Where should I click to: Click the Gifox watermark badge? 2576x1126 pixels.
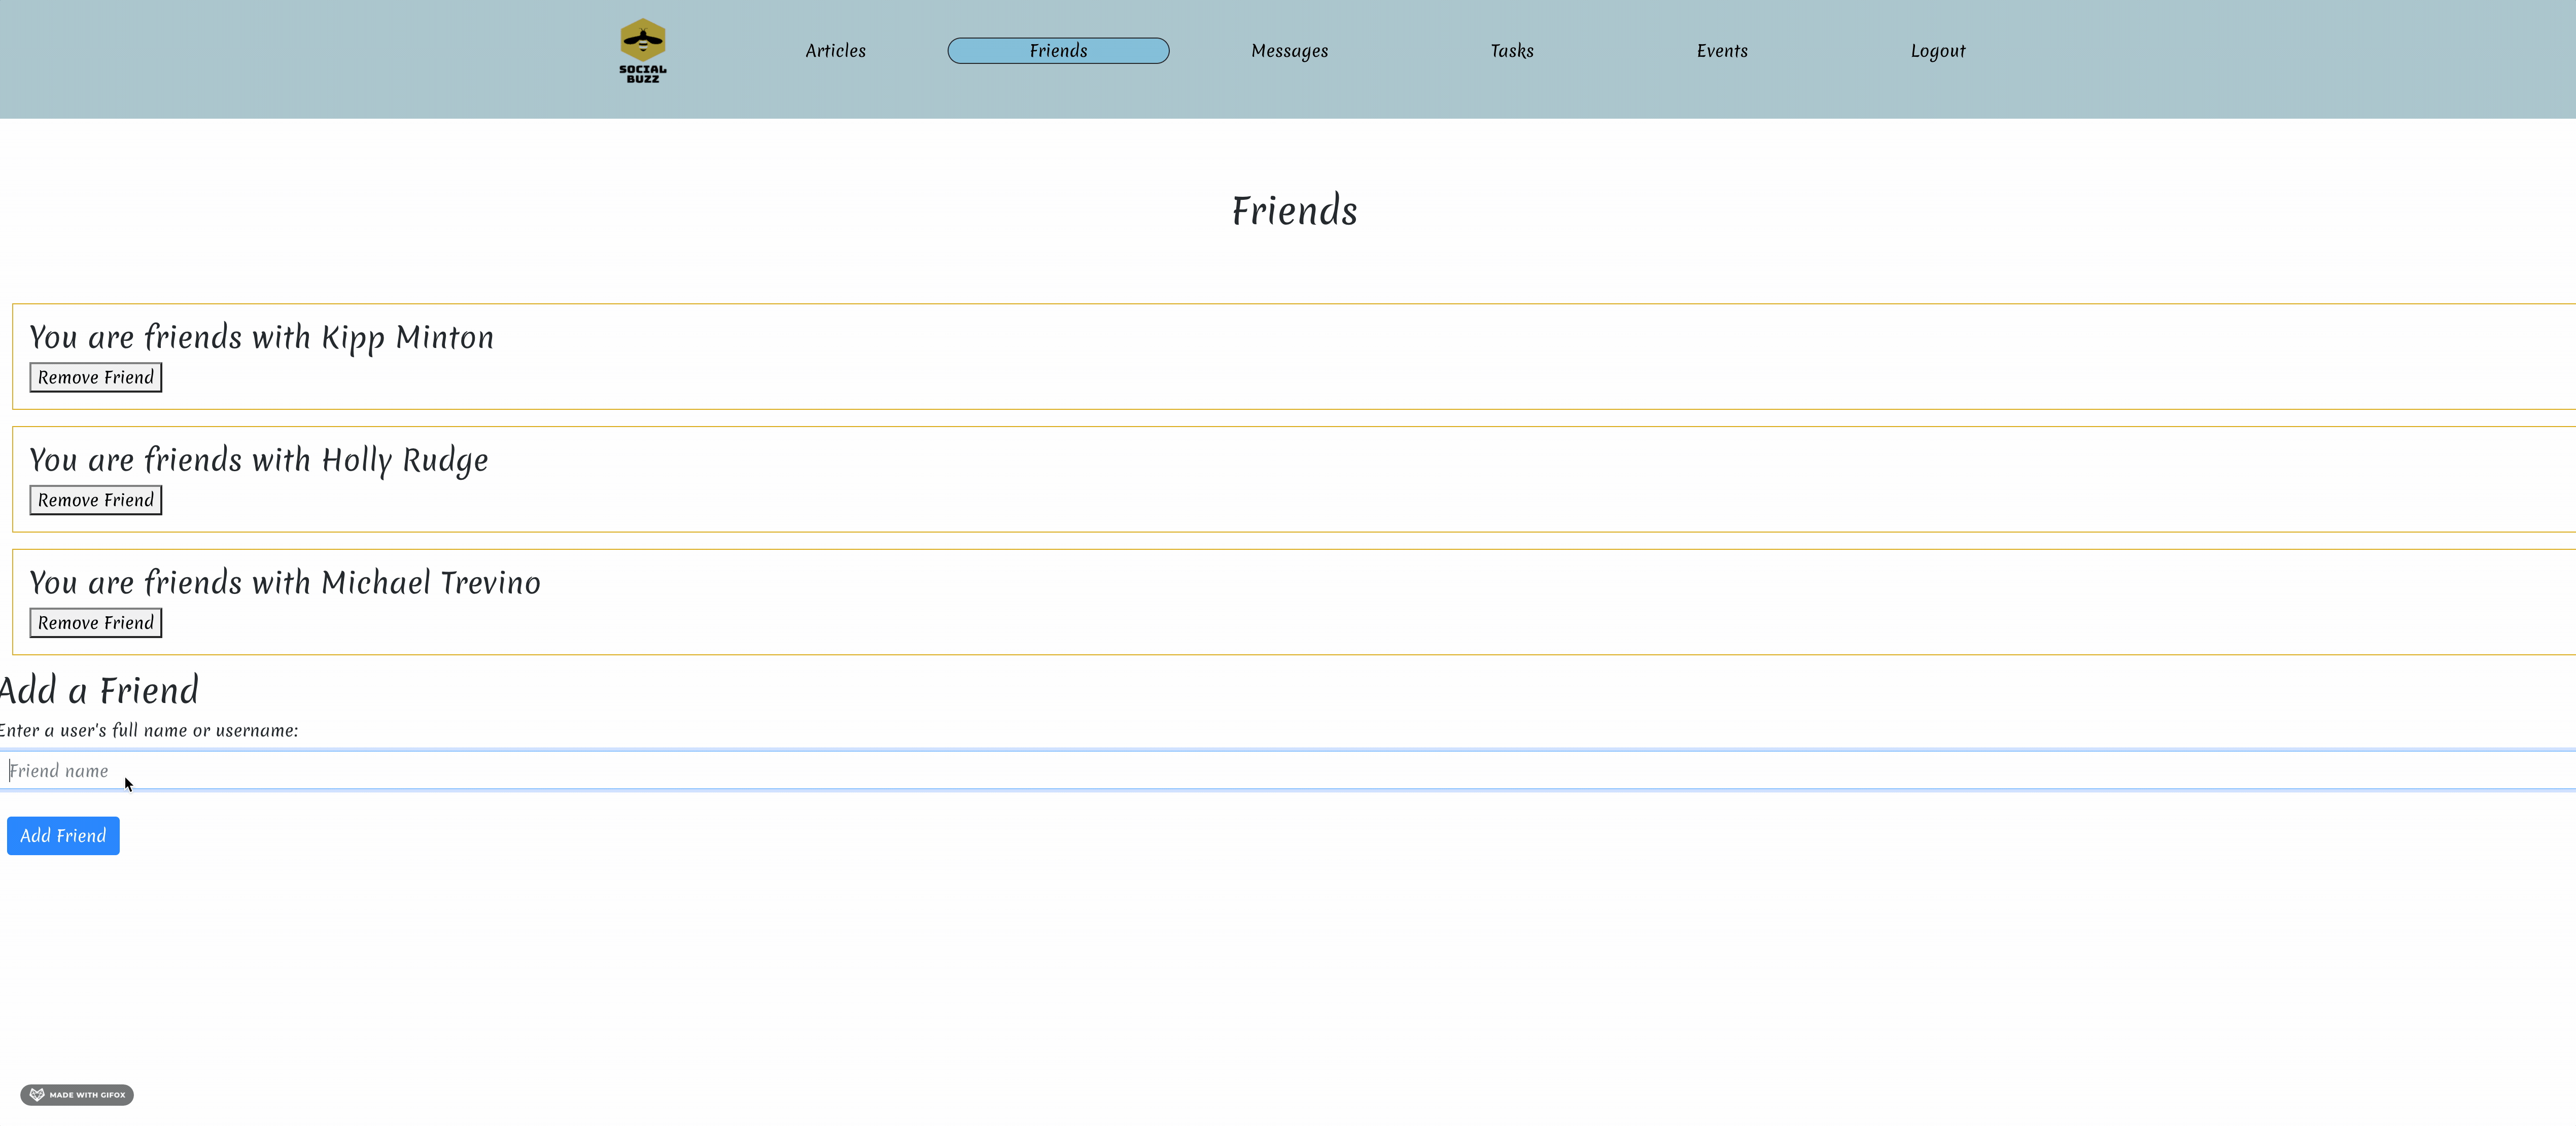[77, 1095]
